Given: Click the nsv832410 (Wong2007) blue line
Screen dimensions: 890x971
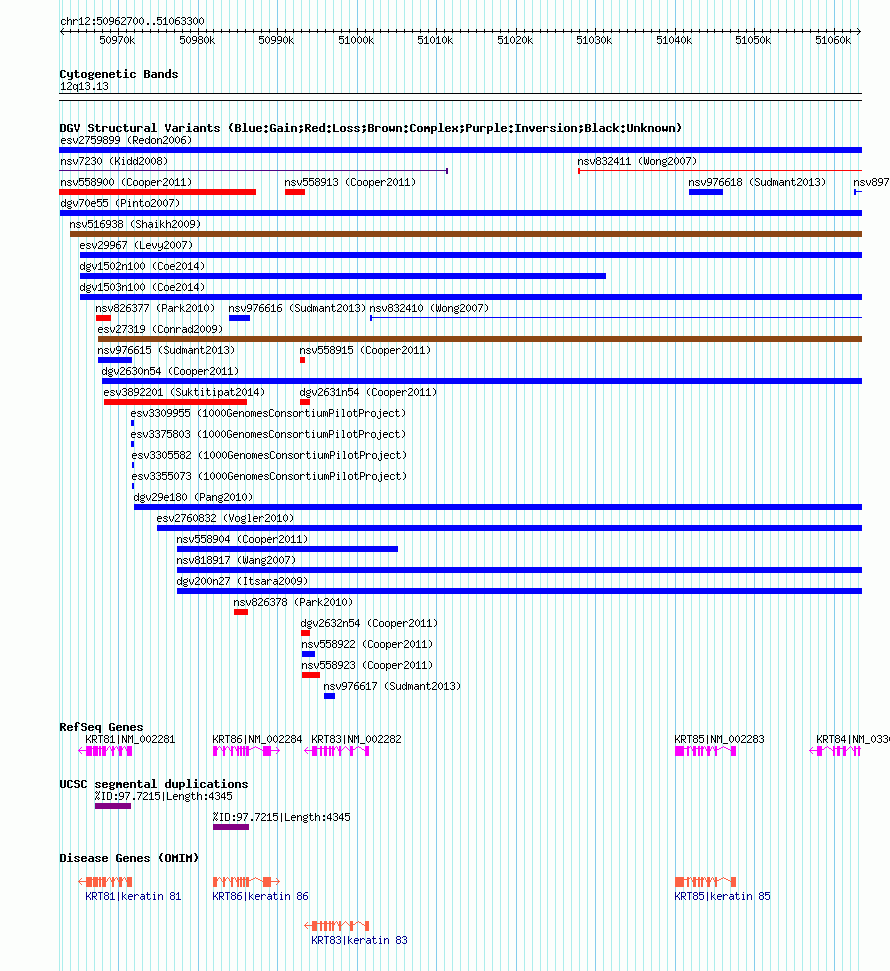Looking at the screenshot, I should pyautogui.click(x=616, y=318).
